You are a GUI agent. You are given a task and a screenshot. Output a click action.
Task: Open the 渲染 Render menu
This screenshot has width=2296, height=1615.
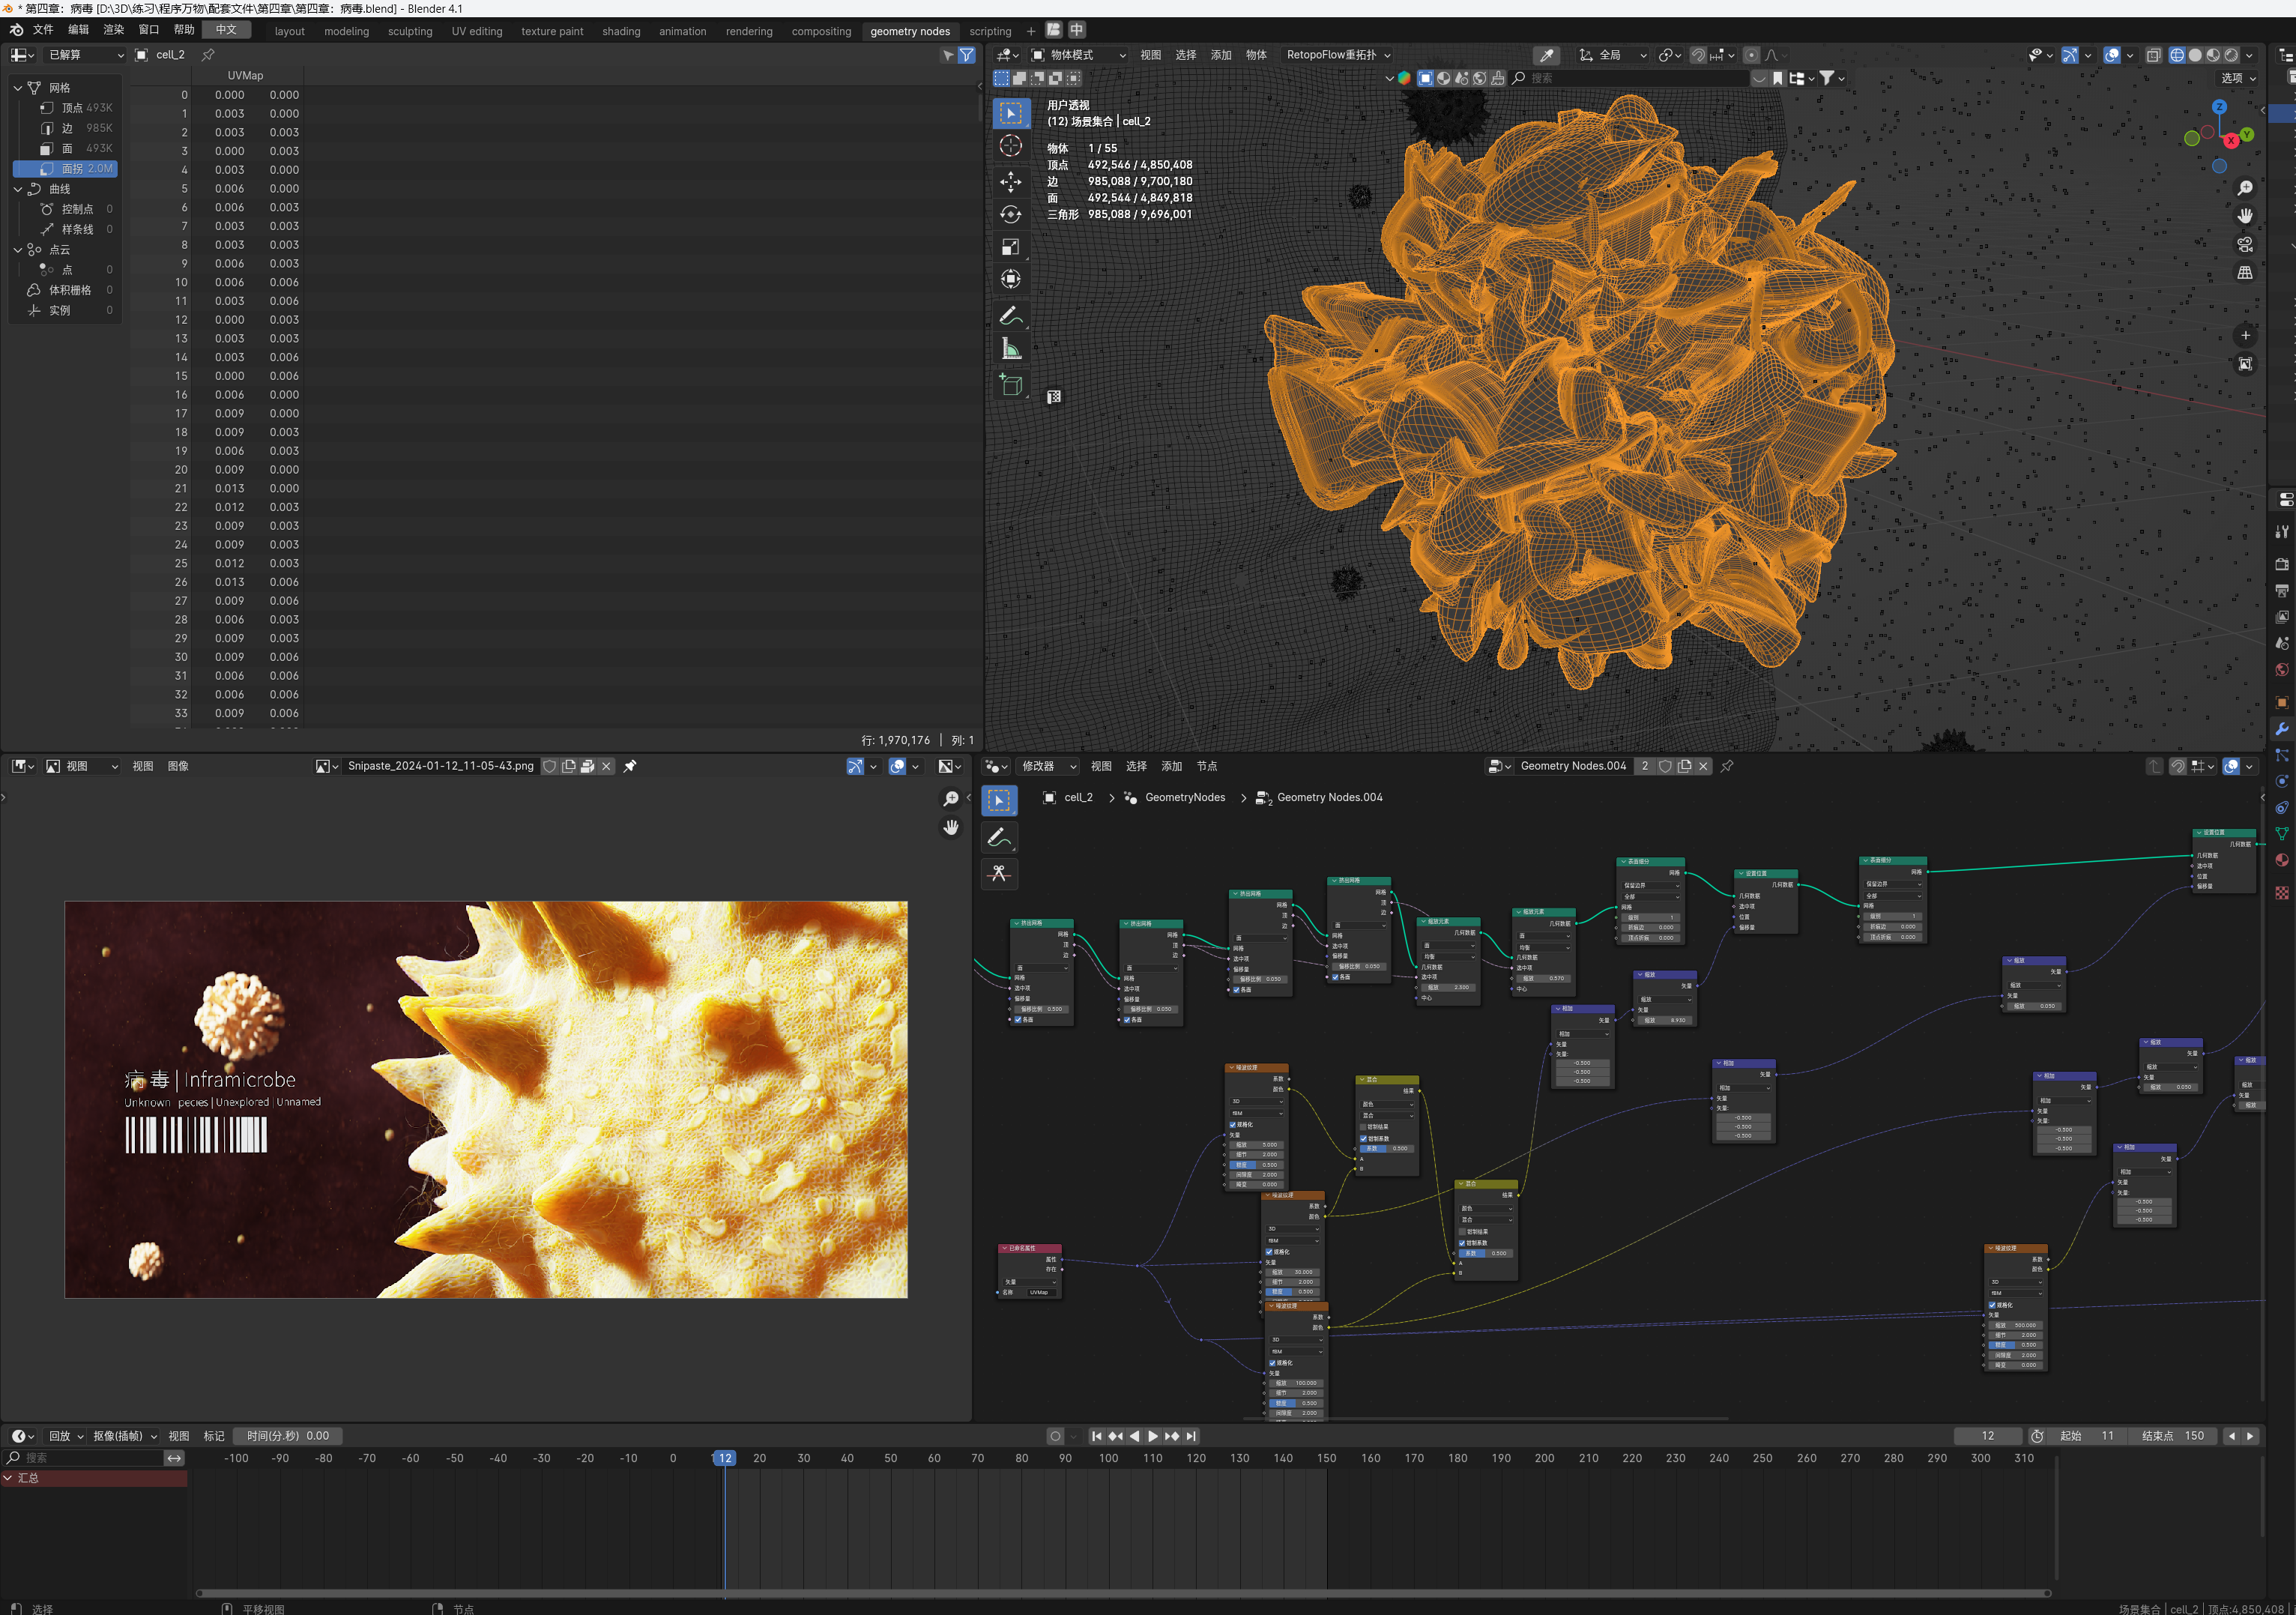[114, 30]
